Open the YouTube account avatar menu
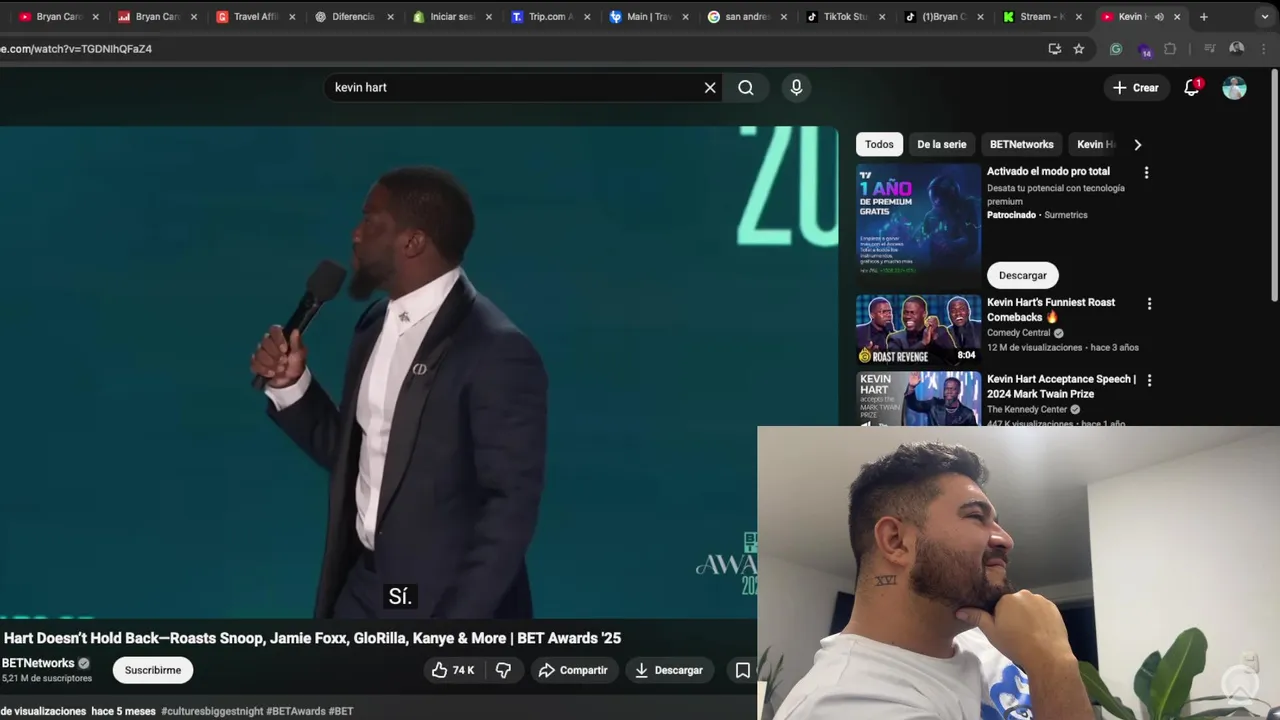The height and width of the screenshot is (720, 1280). (1235, 88)
